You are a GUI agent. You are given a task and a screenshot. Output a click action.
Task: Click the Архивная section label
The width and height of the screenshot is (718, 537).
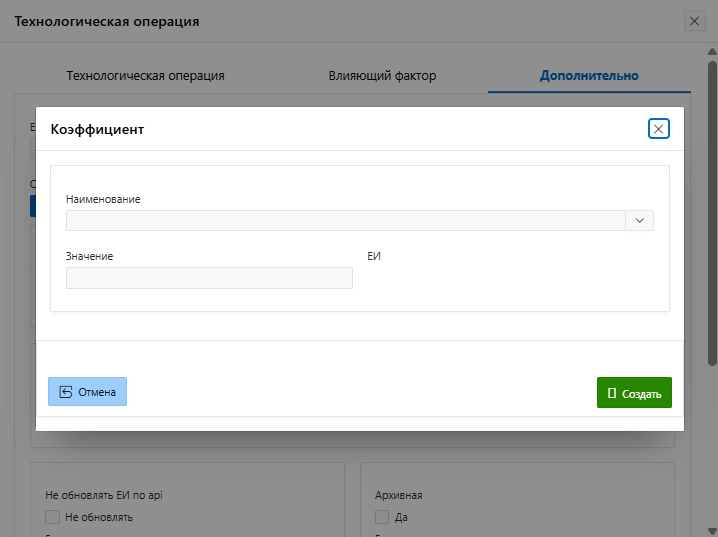pyautogui.click(x=398, y=494)
